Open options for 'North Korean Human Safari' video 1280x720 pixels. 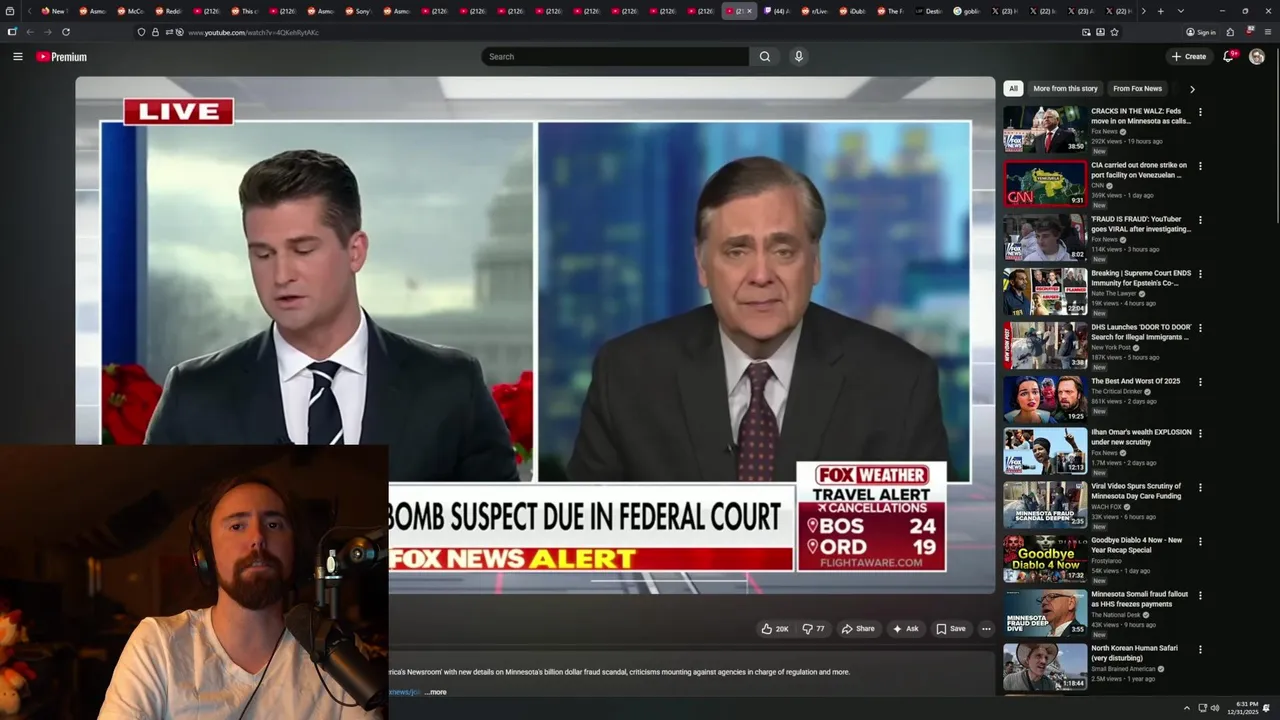[1200, 649]
